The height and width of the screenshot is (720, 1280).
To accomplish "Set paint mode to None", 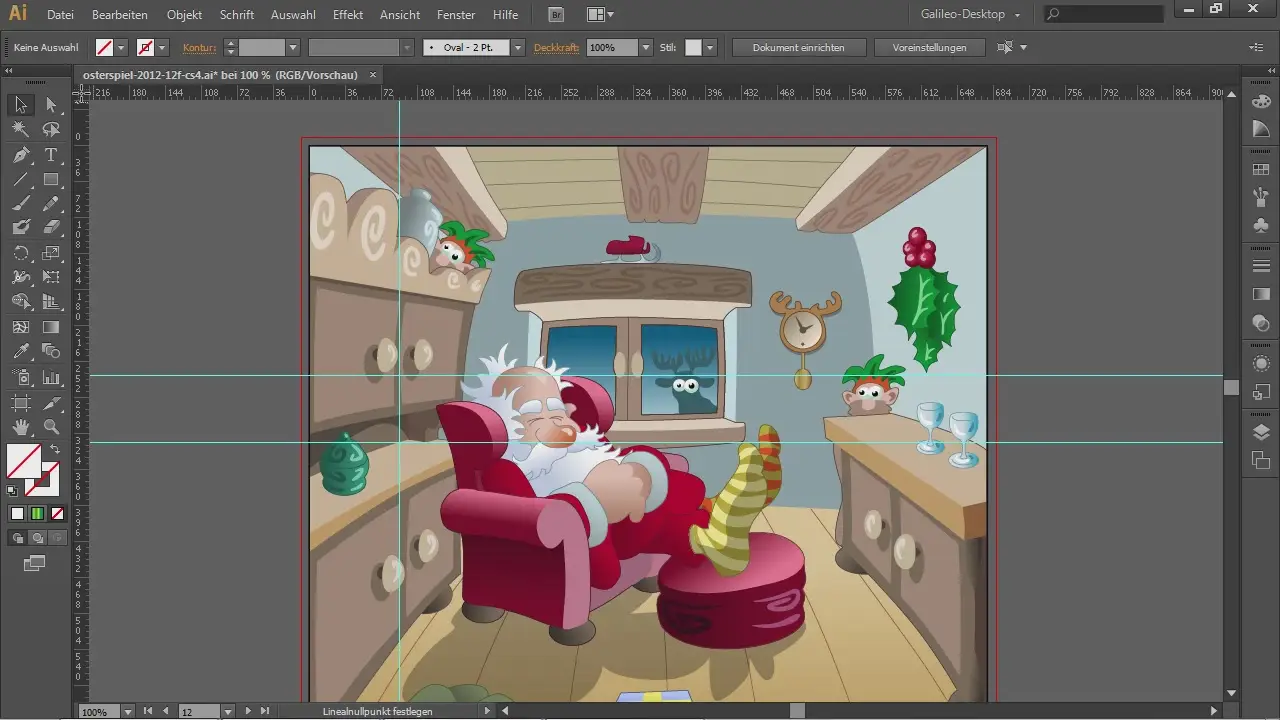I will [x=57, y=513].
